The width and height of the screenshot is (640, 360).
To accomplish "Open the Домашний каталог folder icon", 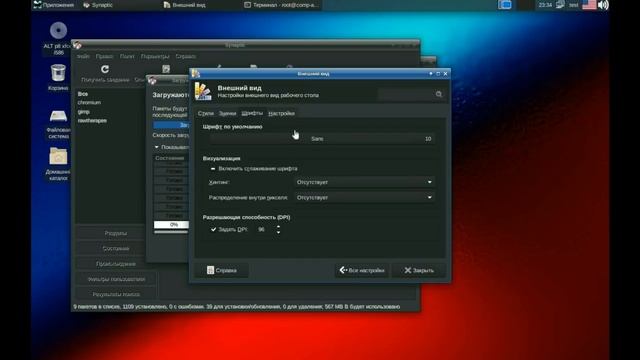I will [58, 156].
